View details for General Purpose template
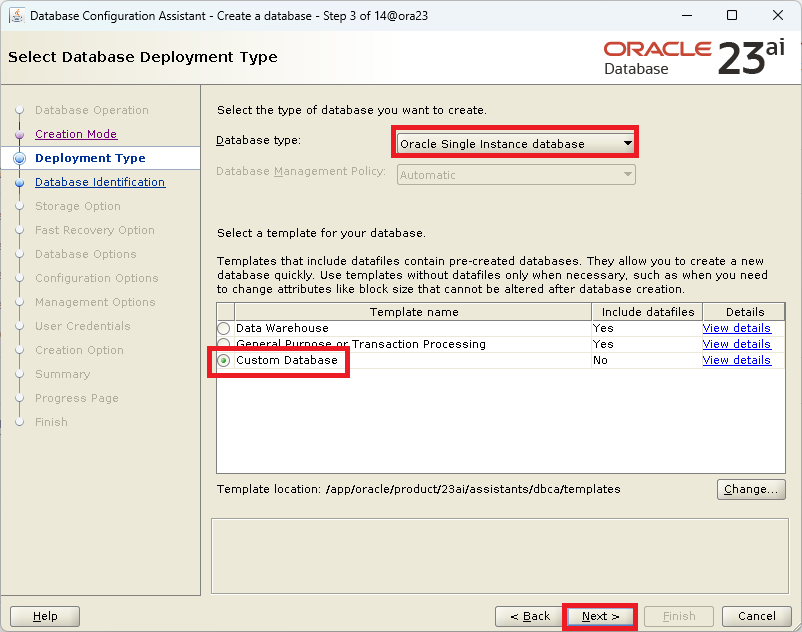This screenshot has height=632, width=802. (x=736, y=344)
